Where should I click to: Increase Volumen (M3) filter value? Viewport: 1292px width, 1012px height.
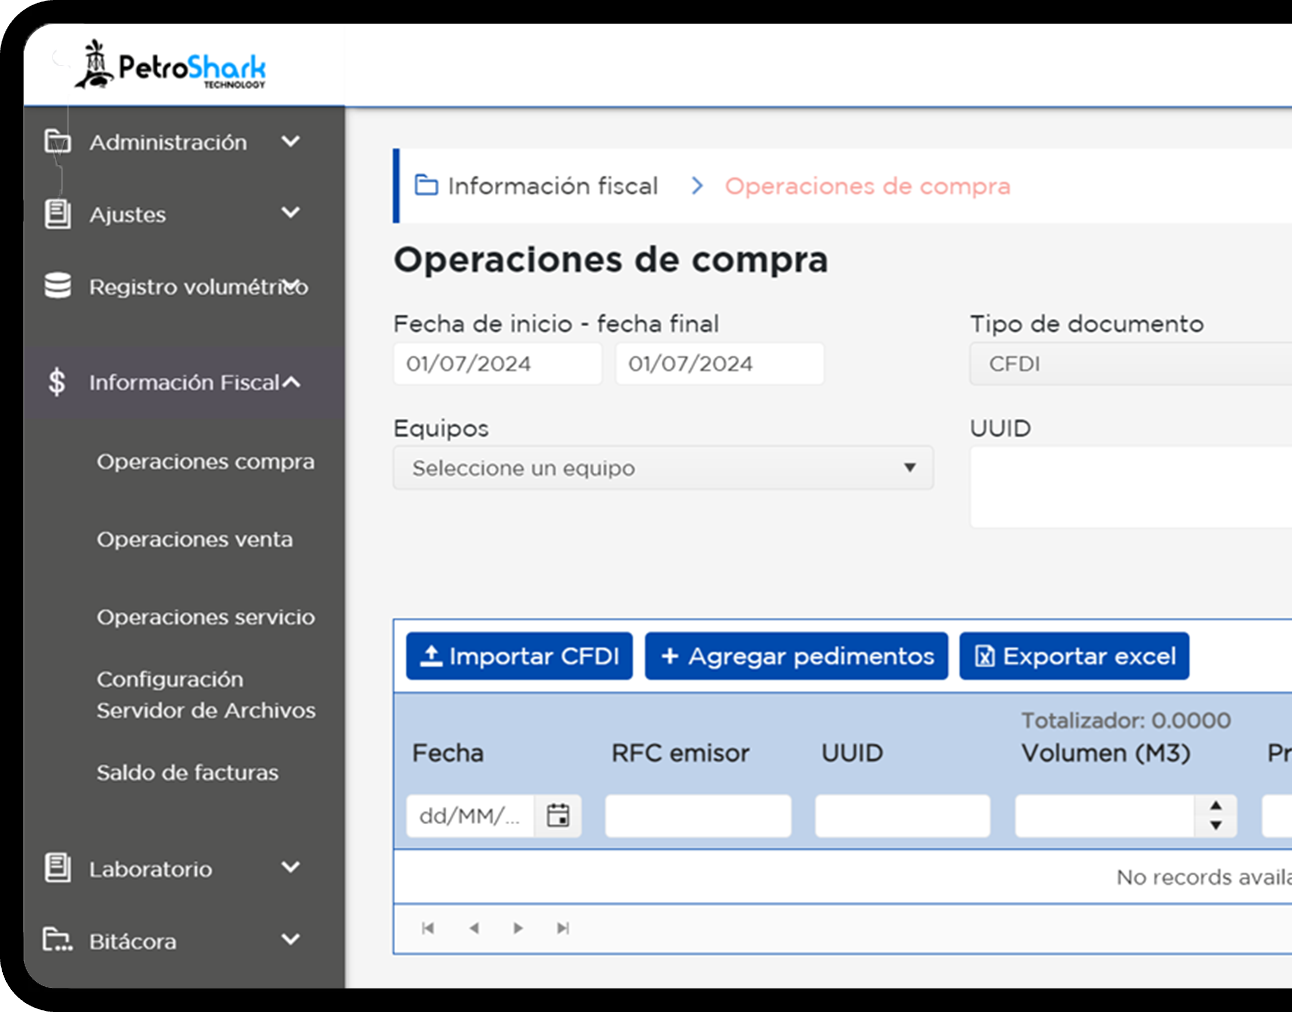pos(1216,806)
